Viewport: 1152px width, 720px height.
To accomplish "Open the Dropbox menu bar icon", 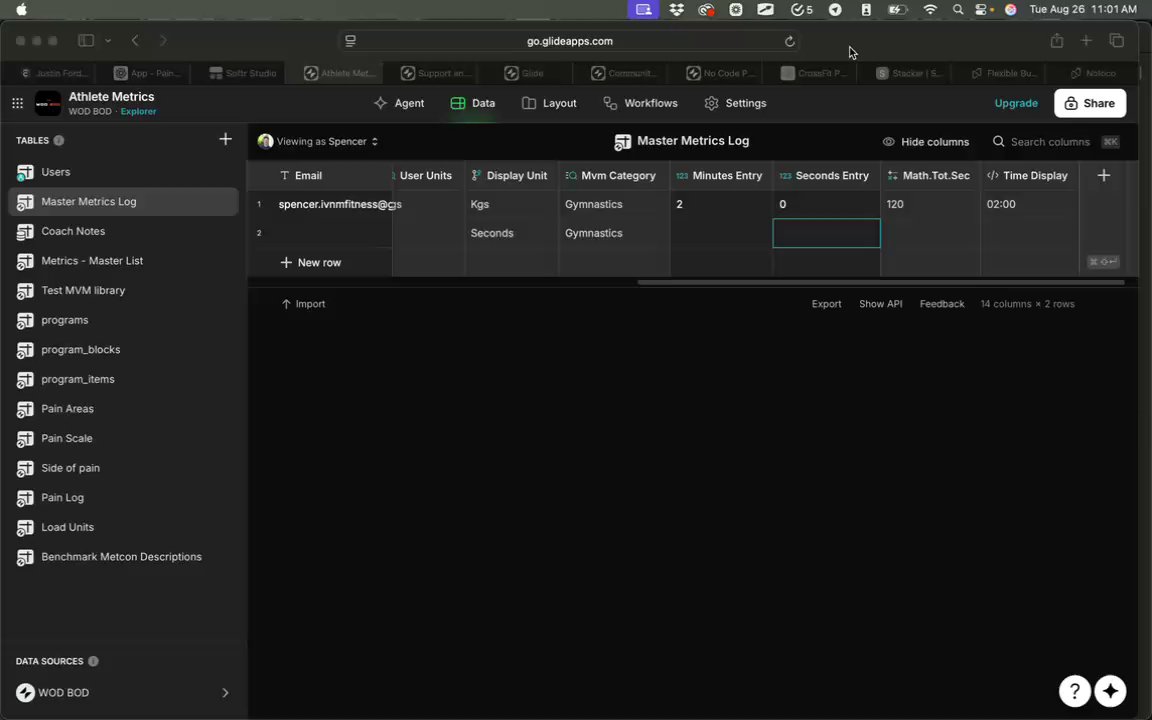I will [x=676, y=10].
